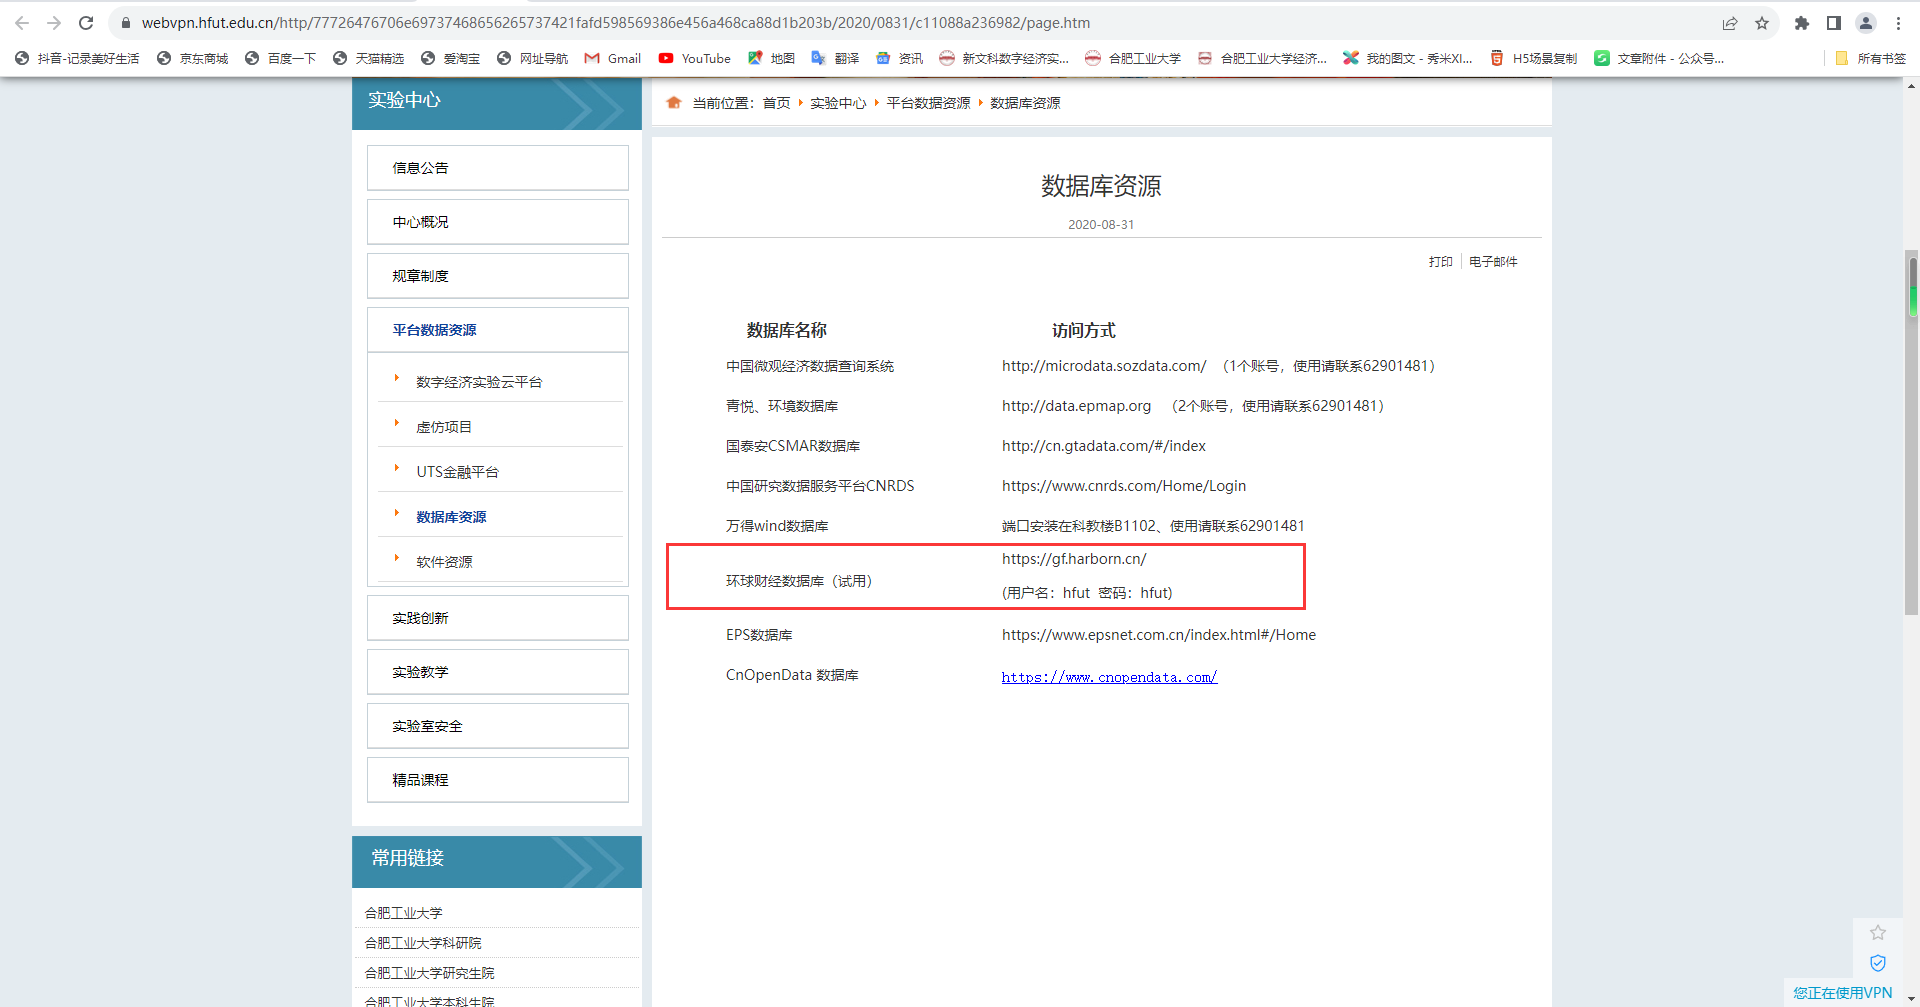Open 软件资源 submenu item

pyautogui.click(x=444, y=562)
